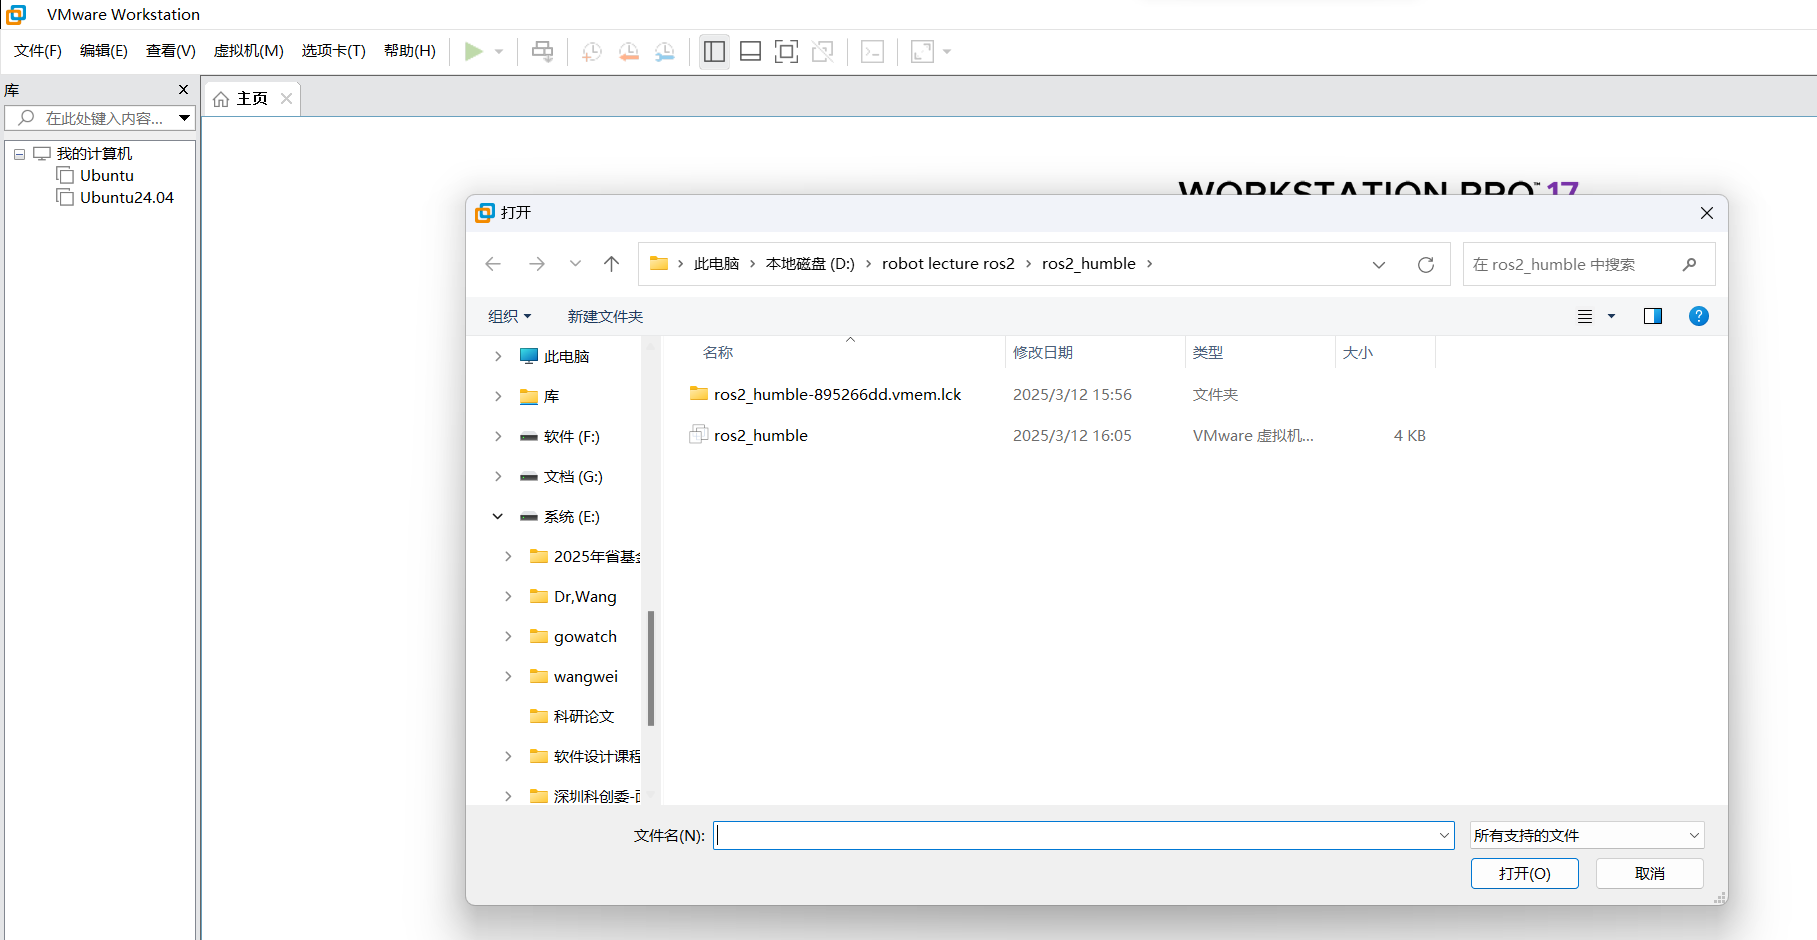Click the revert to snapshot icon
Viewport: 1817px width, 940px height.
[628, 51]
